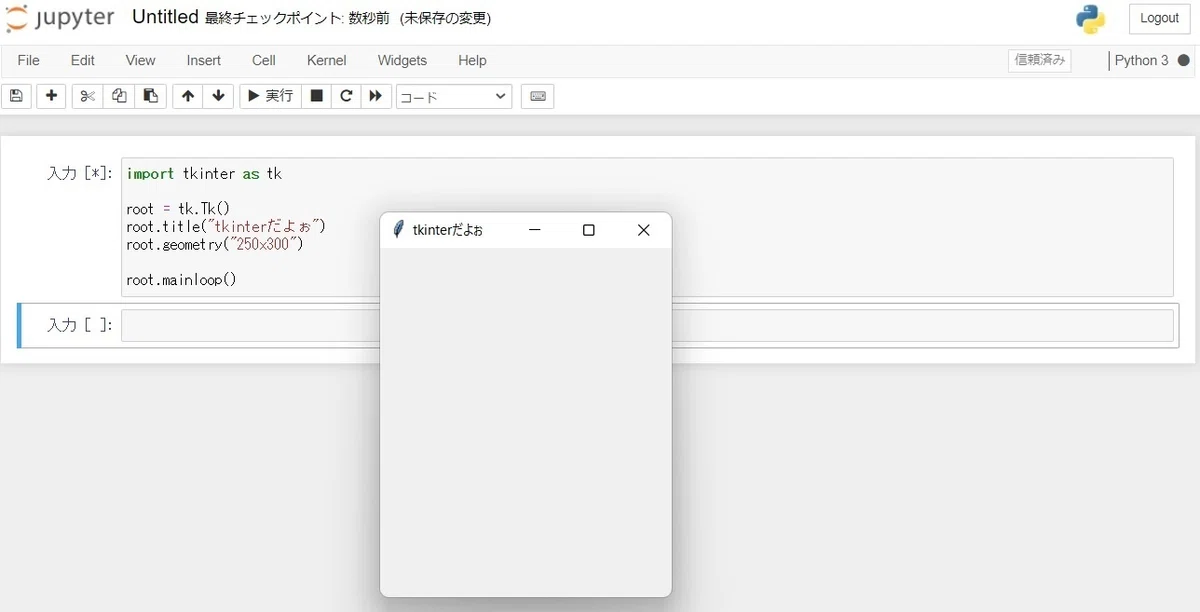Focus the empty second code cell
This screenshot has height=612, width=1200.
[x=647, y=326]
